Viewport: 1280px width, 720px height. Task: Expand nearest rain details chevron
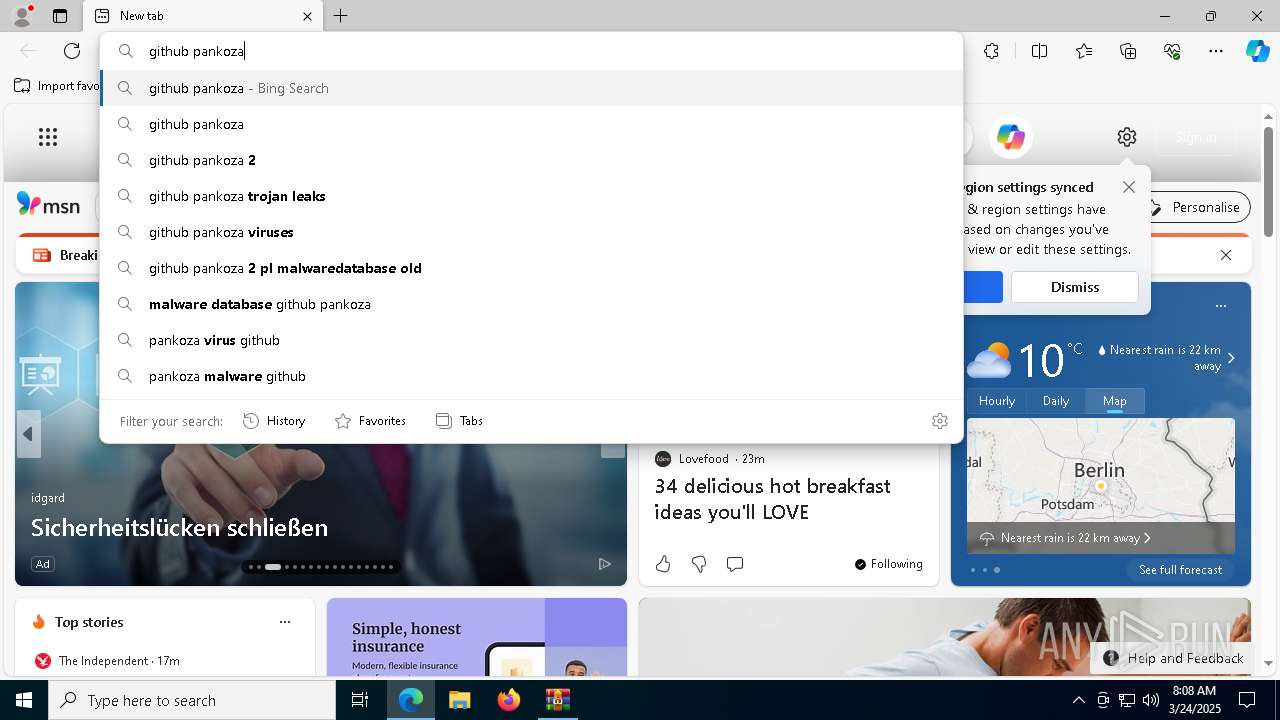click(1231, 358)
